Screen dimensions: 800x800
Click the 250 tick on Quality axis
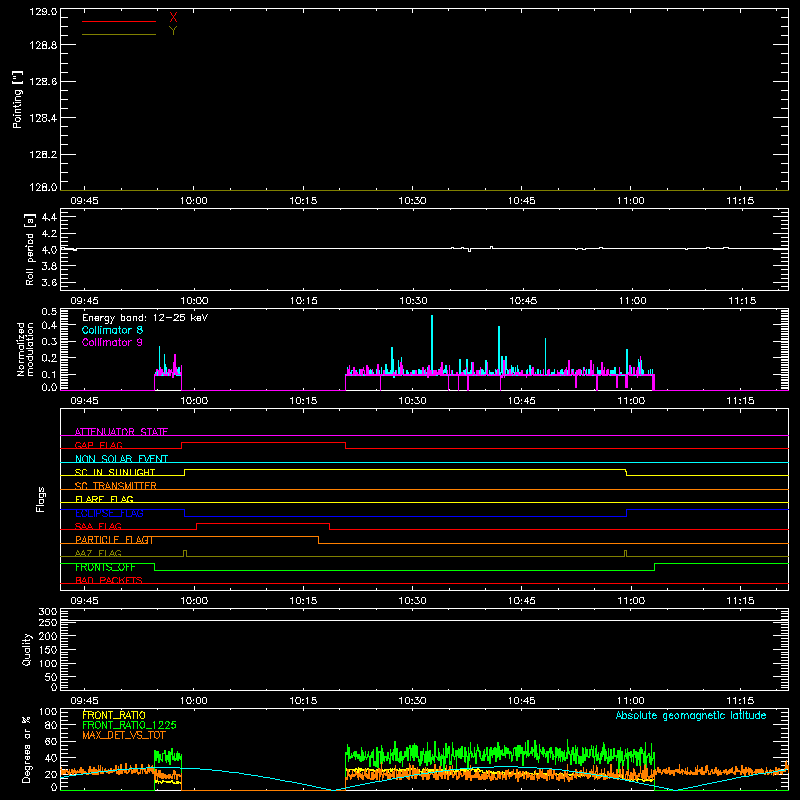click(x=47, y=623)
